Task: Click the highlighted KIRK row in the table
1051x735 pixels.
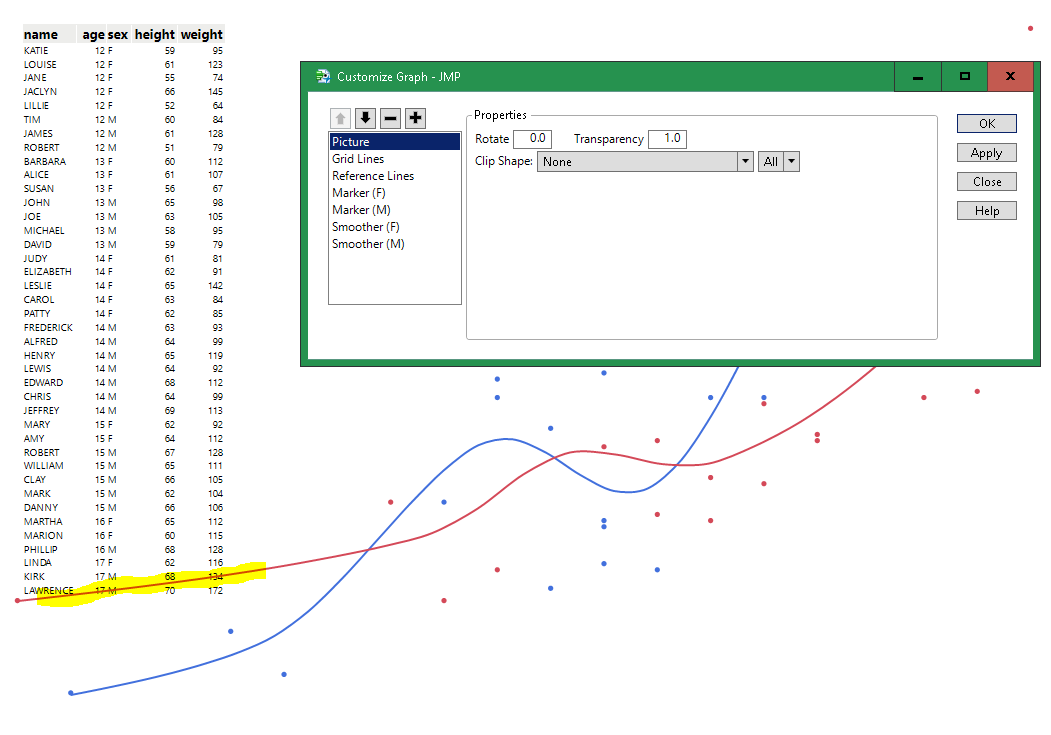Action: click(120, 576)
